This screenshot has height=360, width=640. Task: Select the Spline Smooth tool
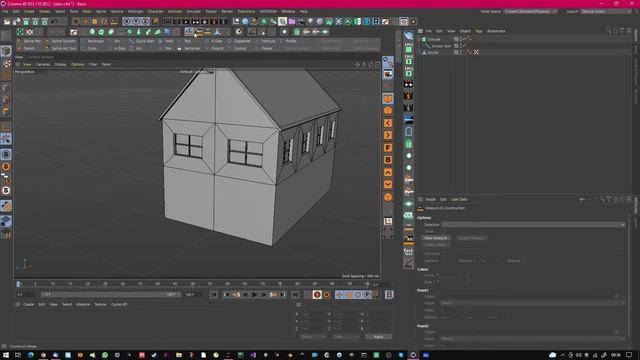point(60,41)
